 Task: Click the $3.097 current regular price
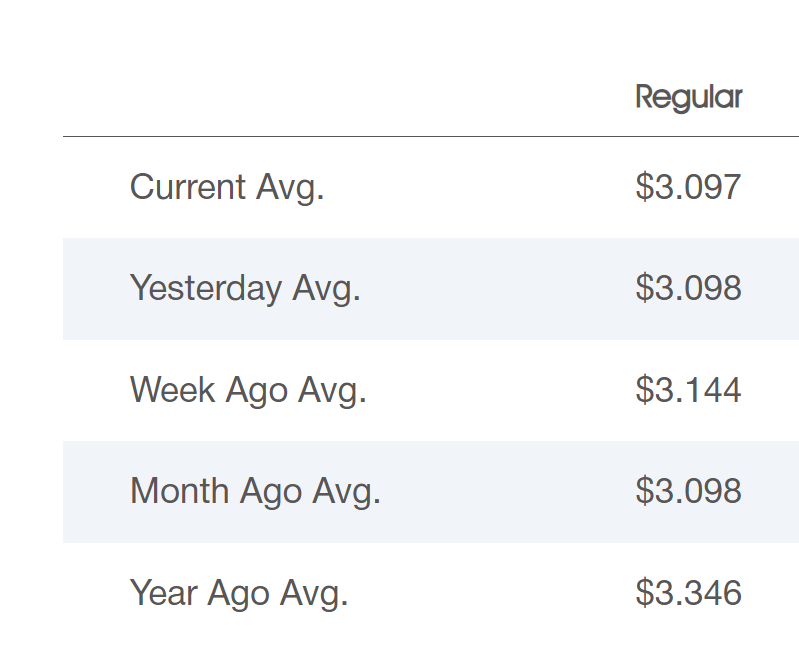tap(688, 187)
